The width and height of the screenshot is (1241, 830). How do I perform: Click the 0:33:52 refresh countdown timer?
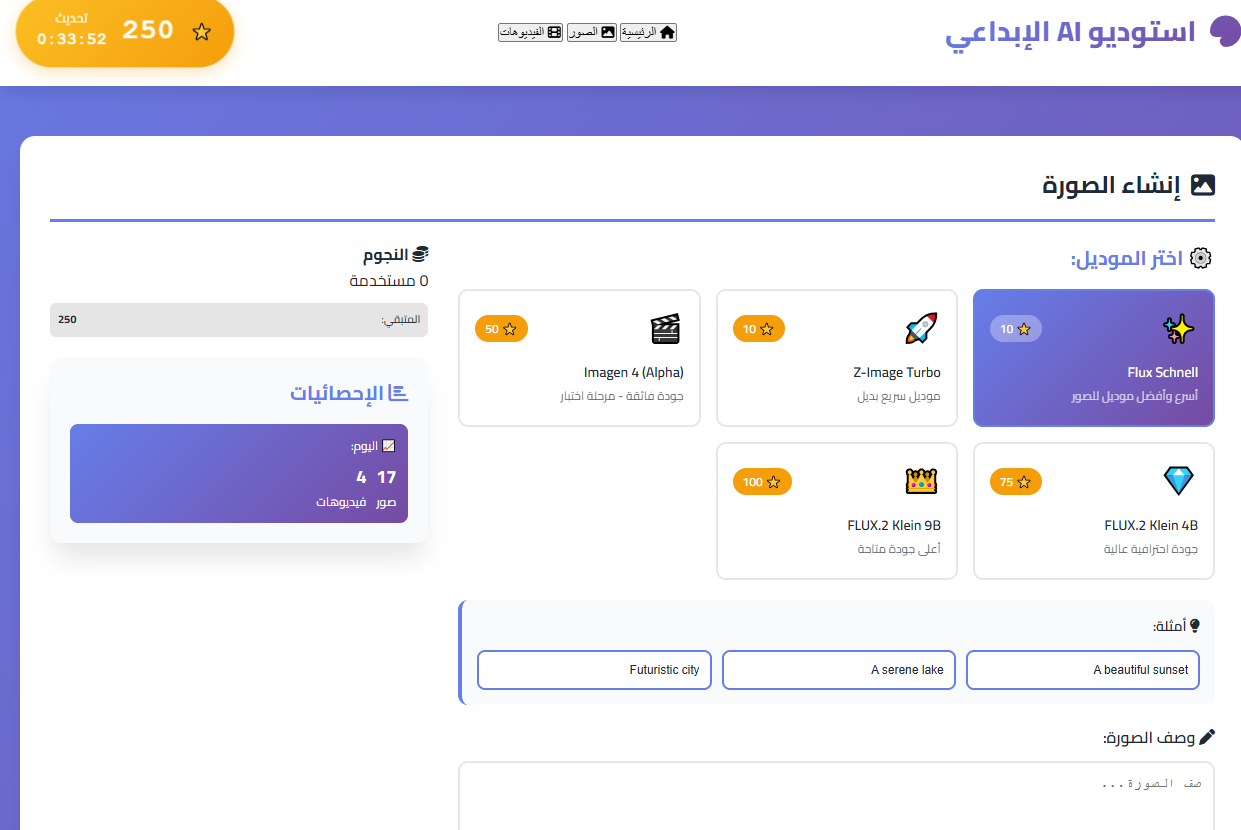pyautogui.click(x=72, y=40)
